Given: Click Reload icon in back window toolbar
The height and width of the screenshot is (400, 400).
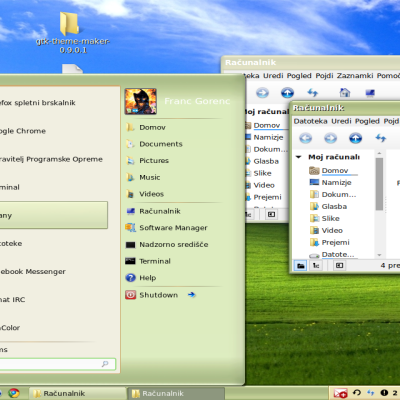Looking at the screenshot, I should coord(312,93).
